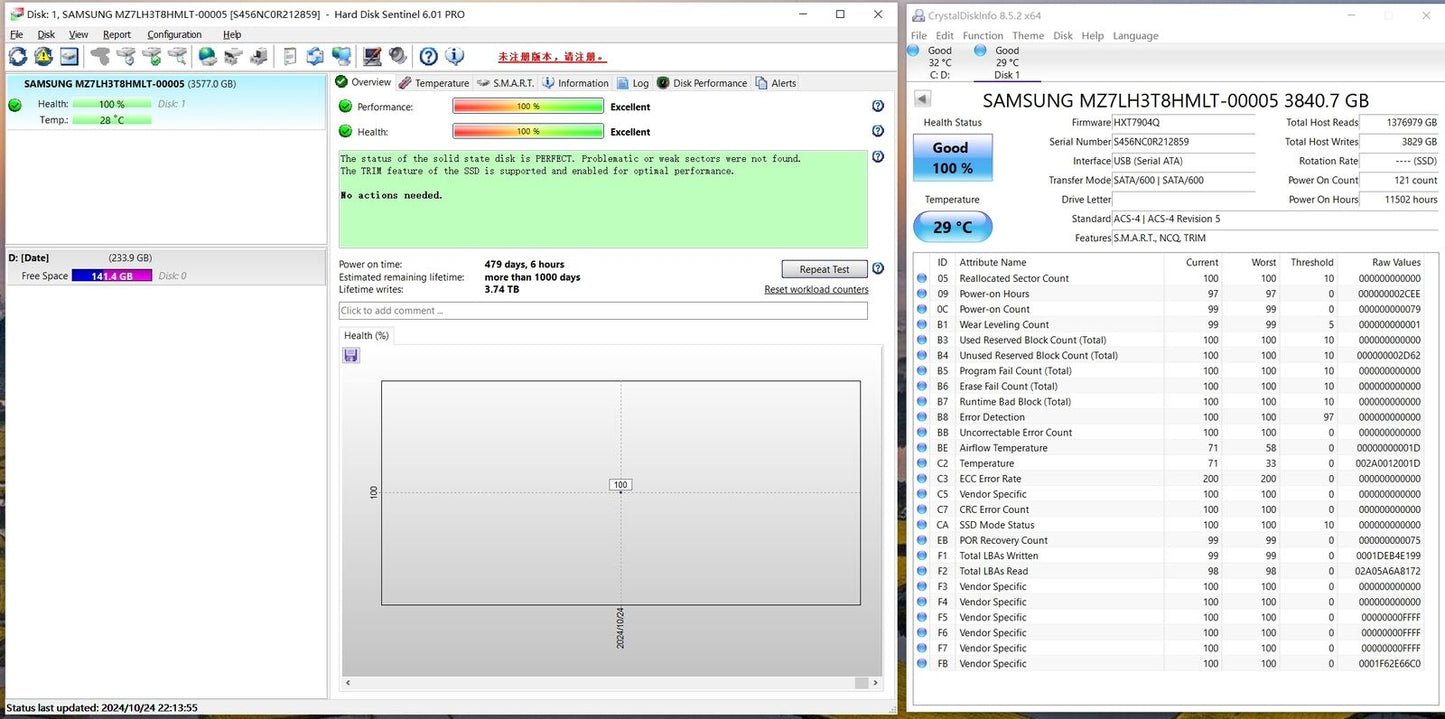
Task: Click the green check icon next to Performance
Action: [345, 106]
